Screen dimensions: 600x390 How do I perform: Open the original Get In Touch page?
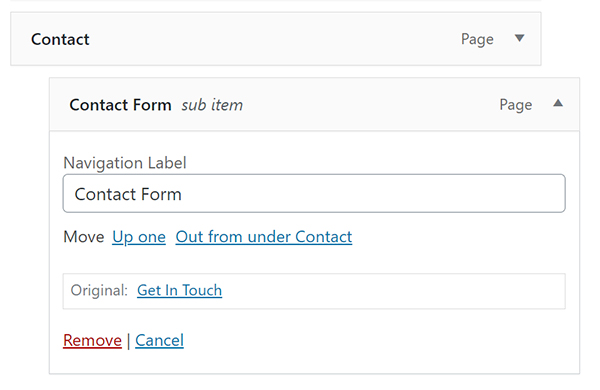[x=179, y=290]
